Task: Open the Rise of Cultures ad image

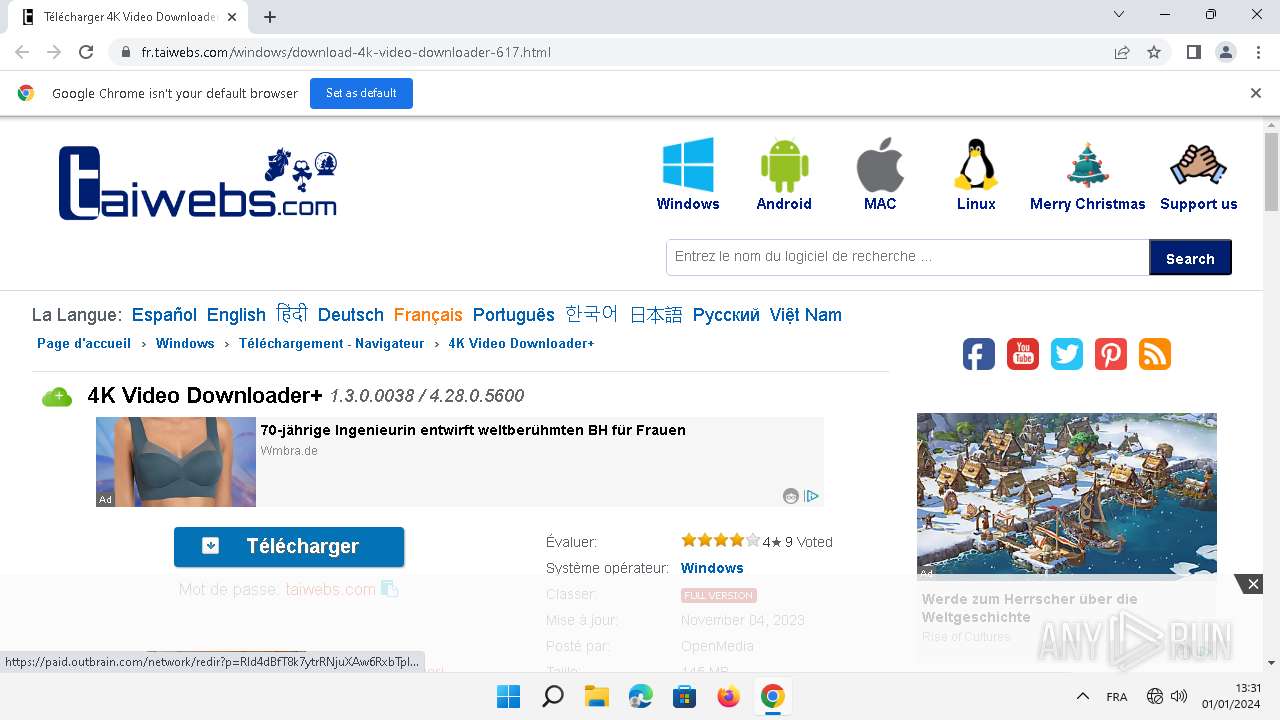Action: click(x=1067, y=495)
